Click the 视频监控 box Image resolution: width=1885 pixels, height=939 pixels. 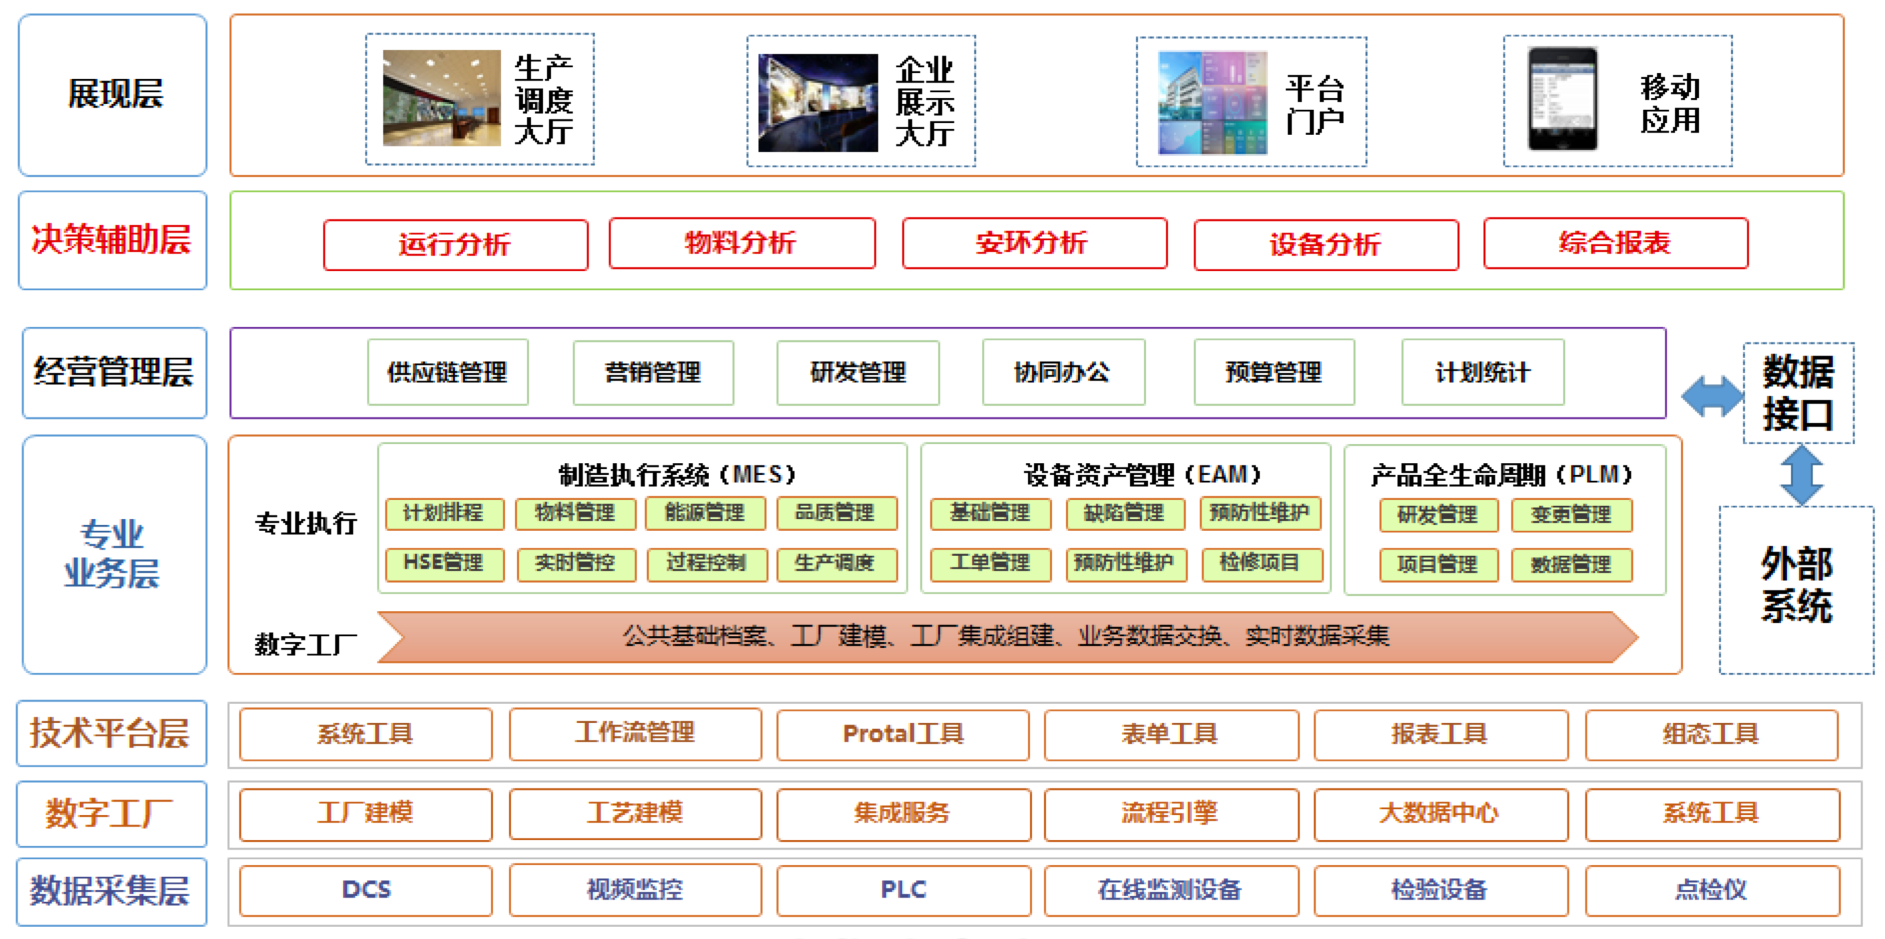tap(636, 891)
